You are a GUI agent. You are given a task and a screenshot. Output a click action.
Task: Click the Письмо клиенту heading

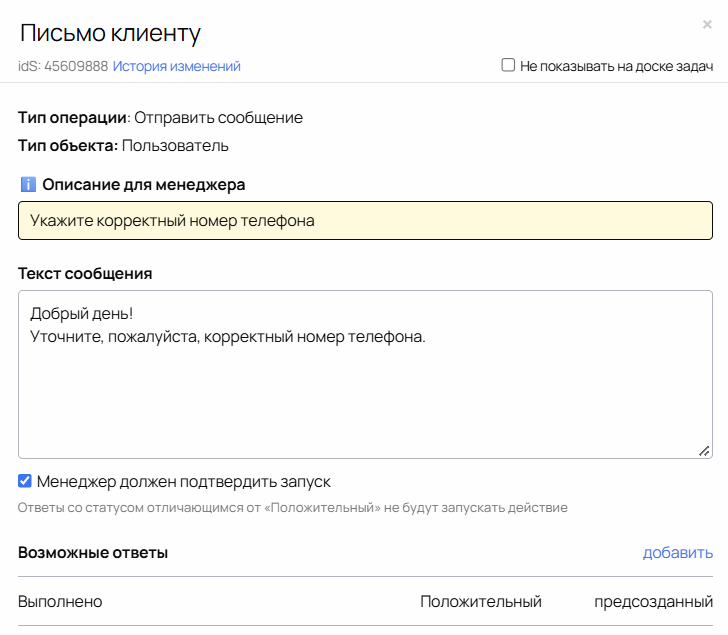coord(110,33)
